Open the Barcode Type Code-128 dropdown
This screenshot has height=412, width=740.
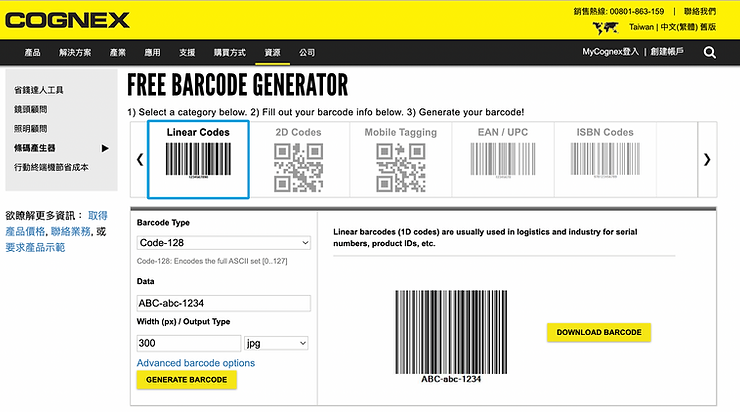click(x=224, y=243)
